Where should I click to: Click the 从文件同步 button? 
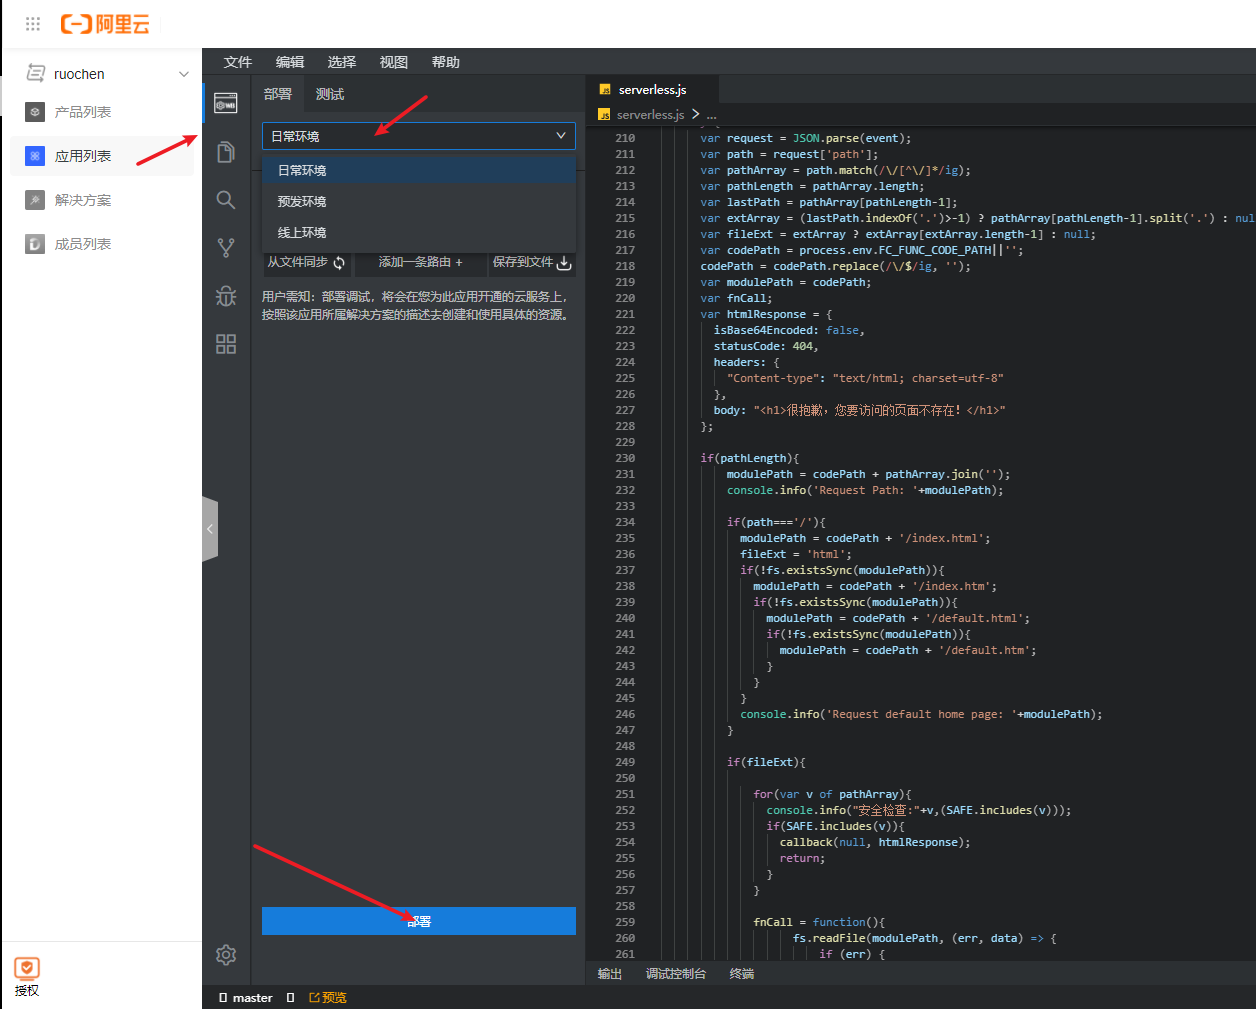tap(306, 262)
